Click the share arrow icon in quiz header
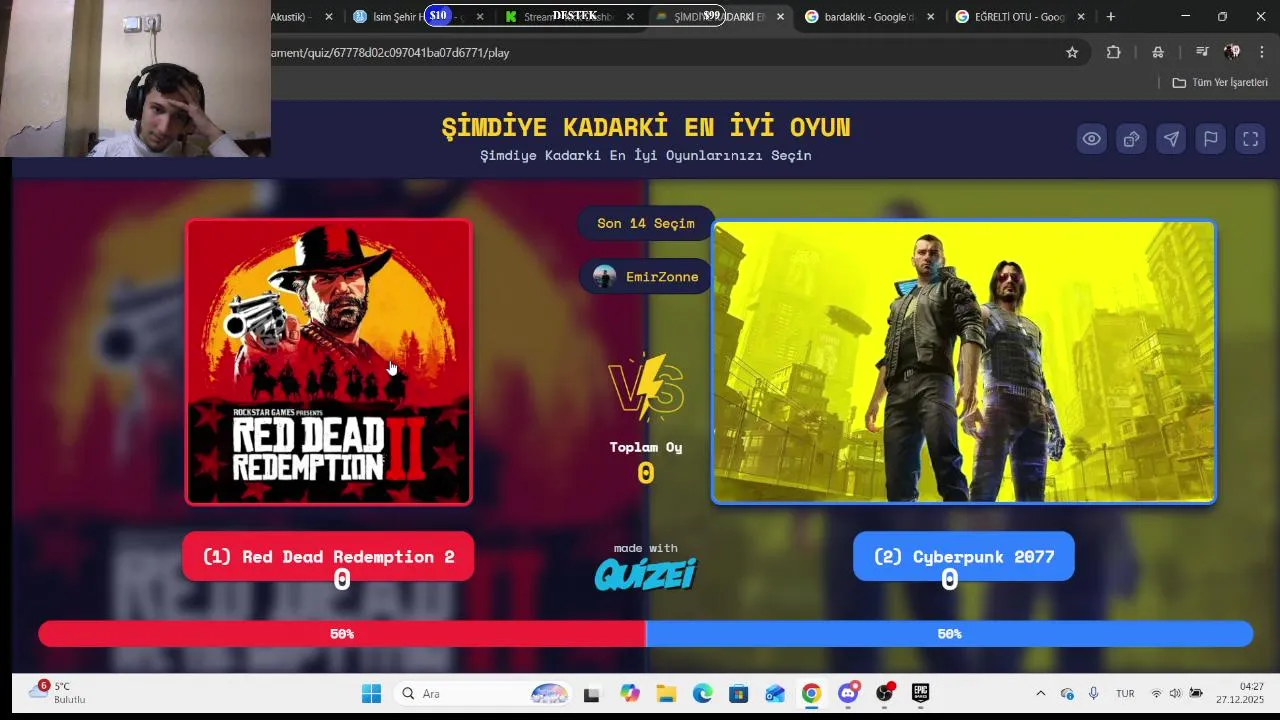This screenshot has height=720, width=1280. [x=1131, y=139]
